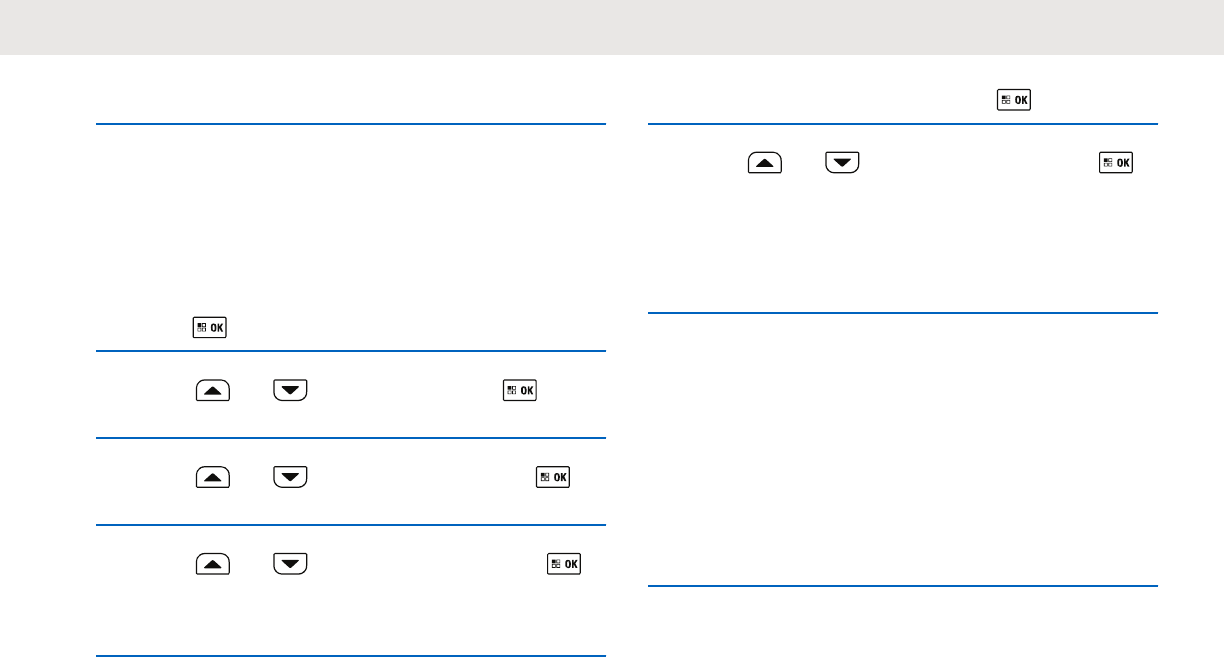This screenshot has width=1224, height=657.
Task: Click OK key icon right of right-column arrows
Action: 1116,162
